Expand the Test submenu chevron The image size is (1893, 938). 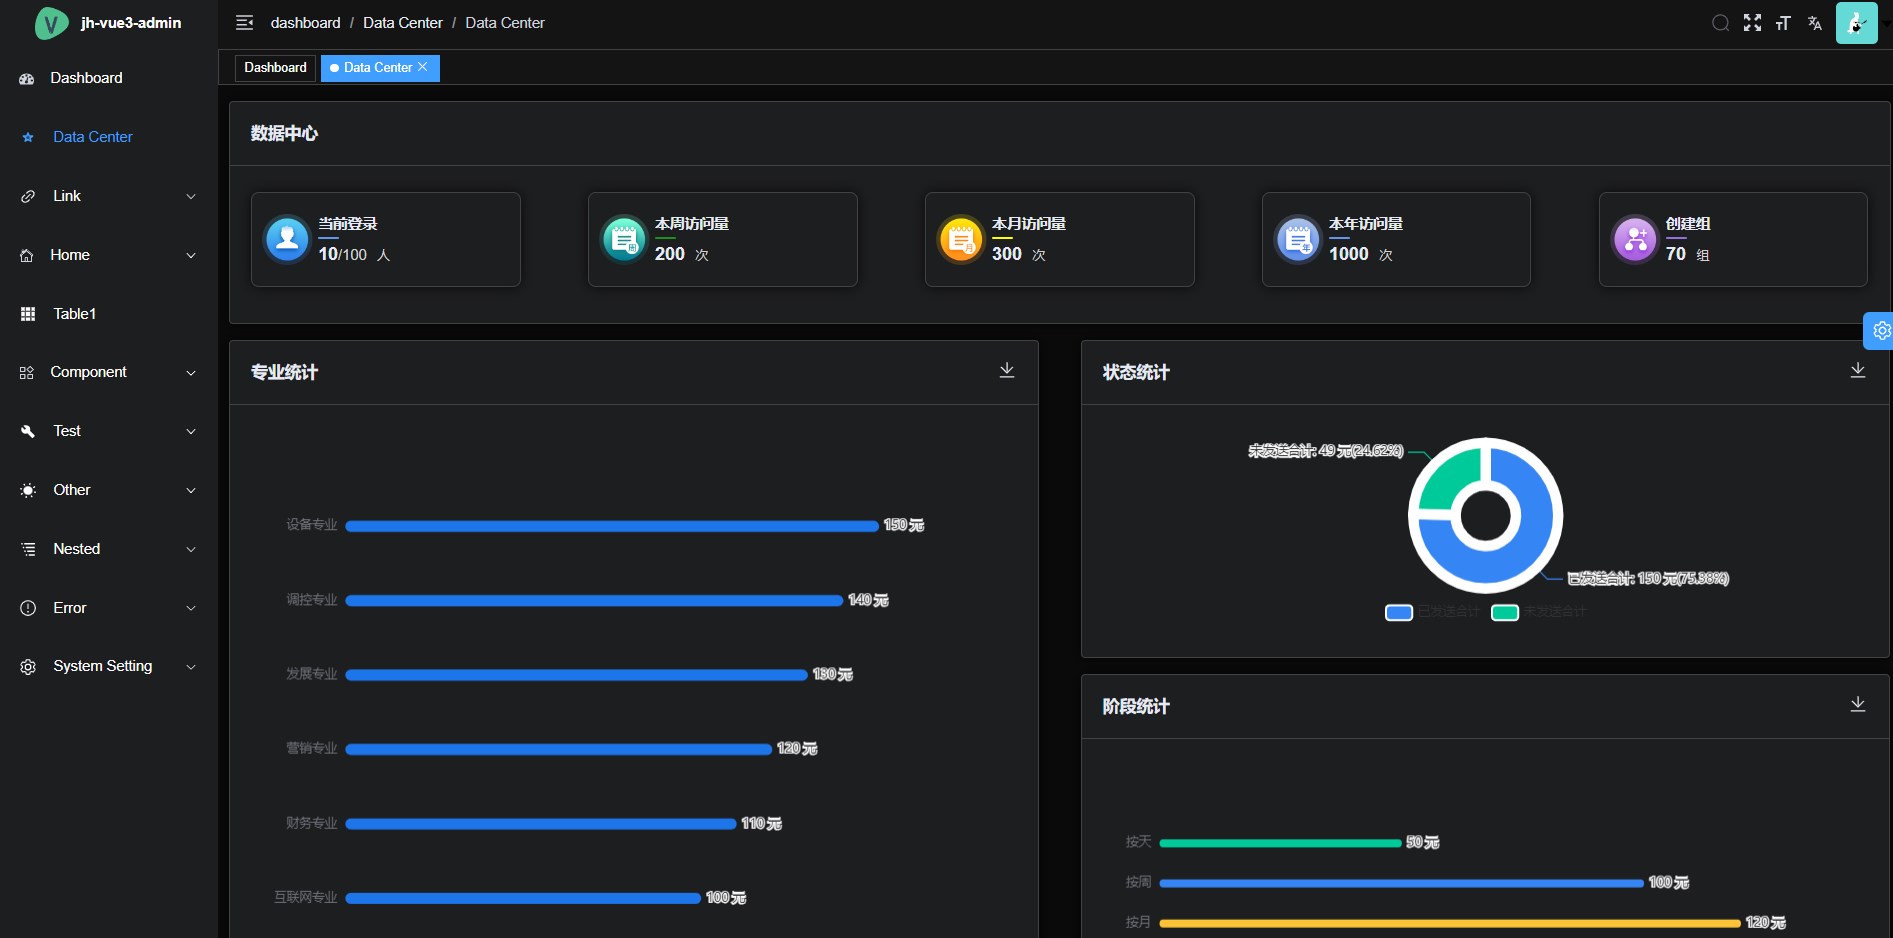pos(191,432)
